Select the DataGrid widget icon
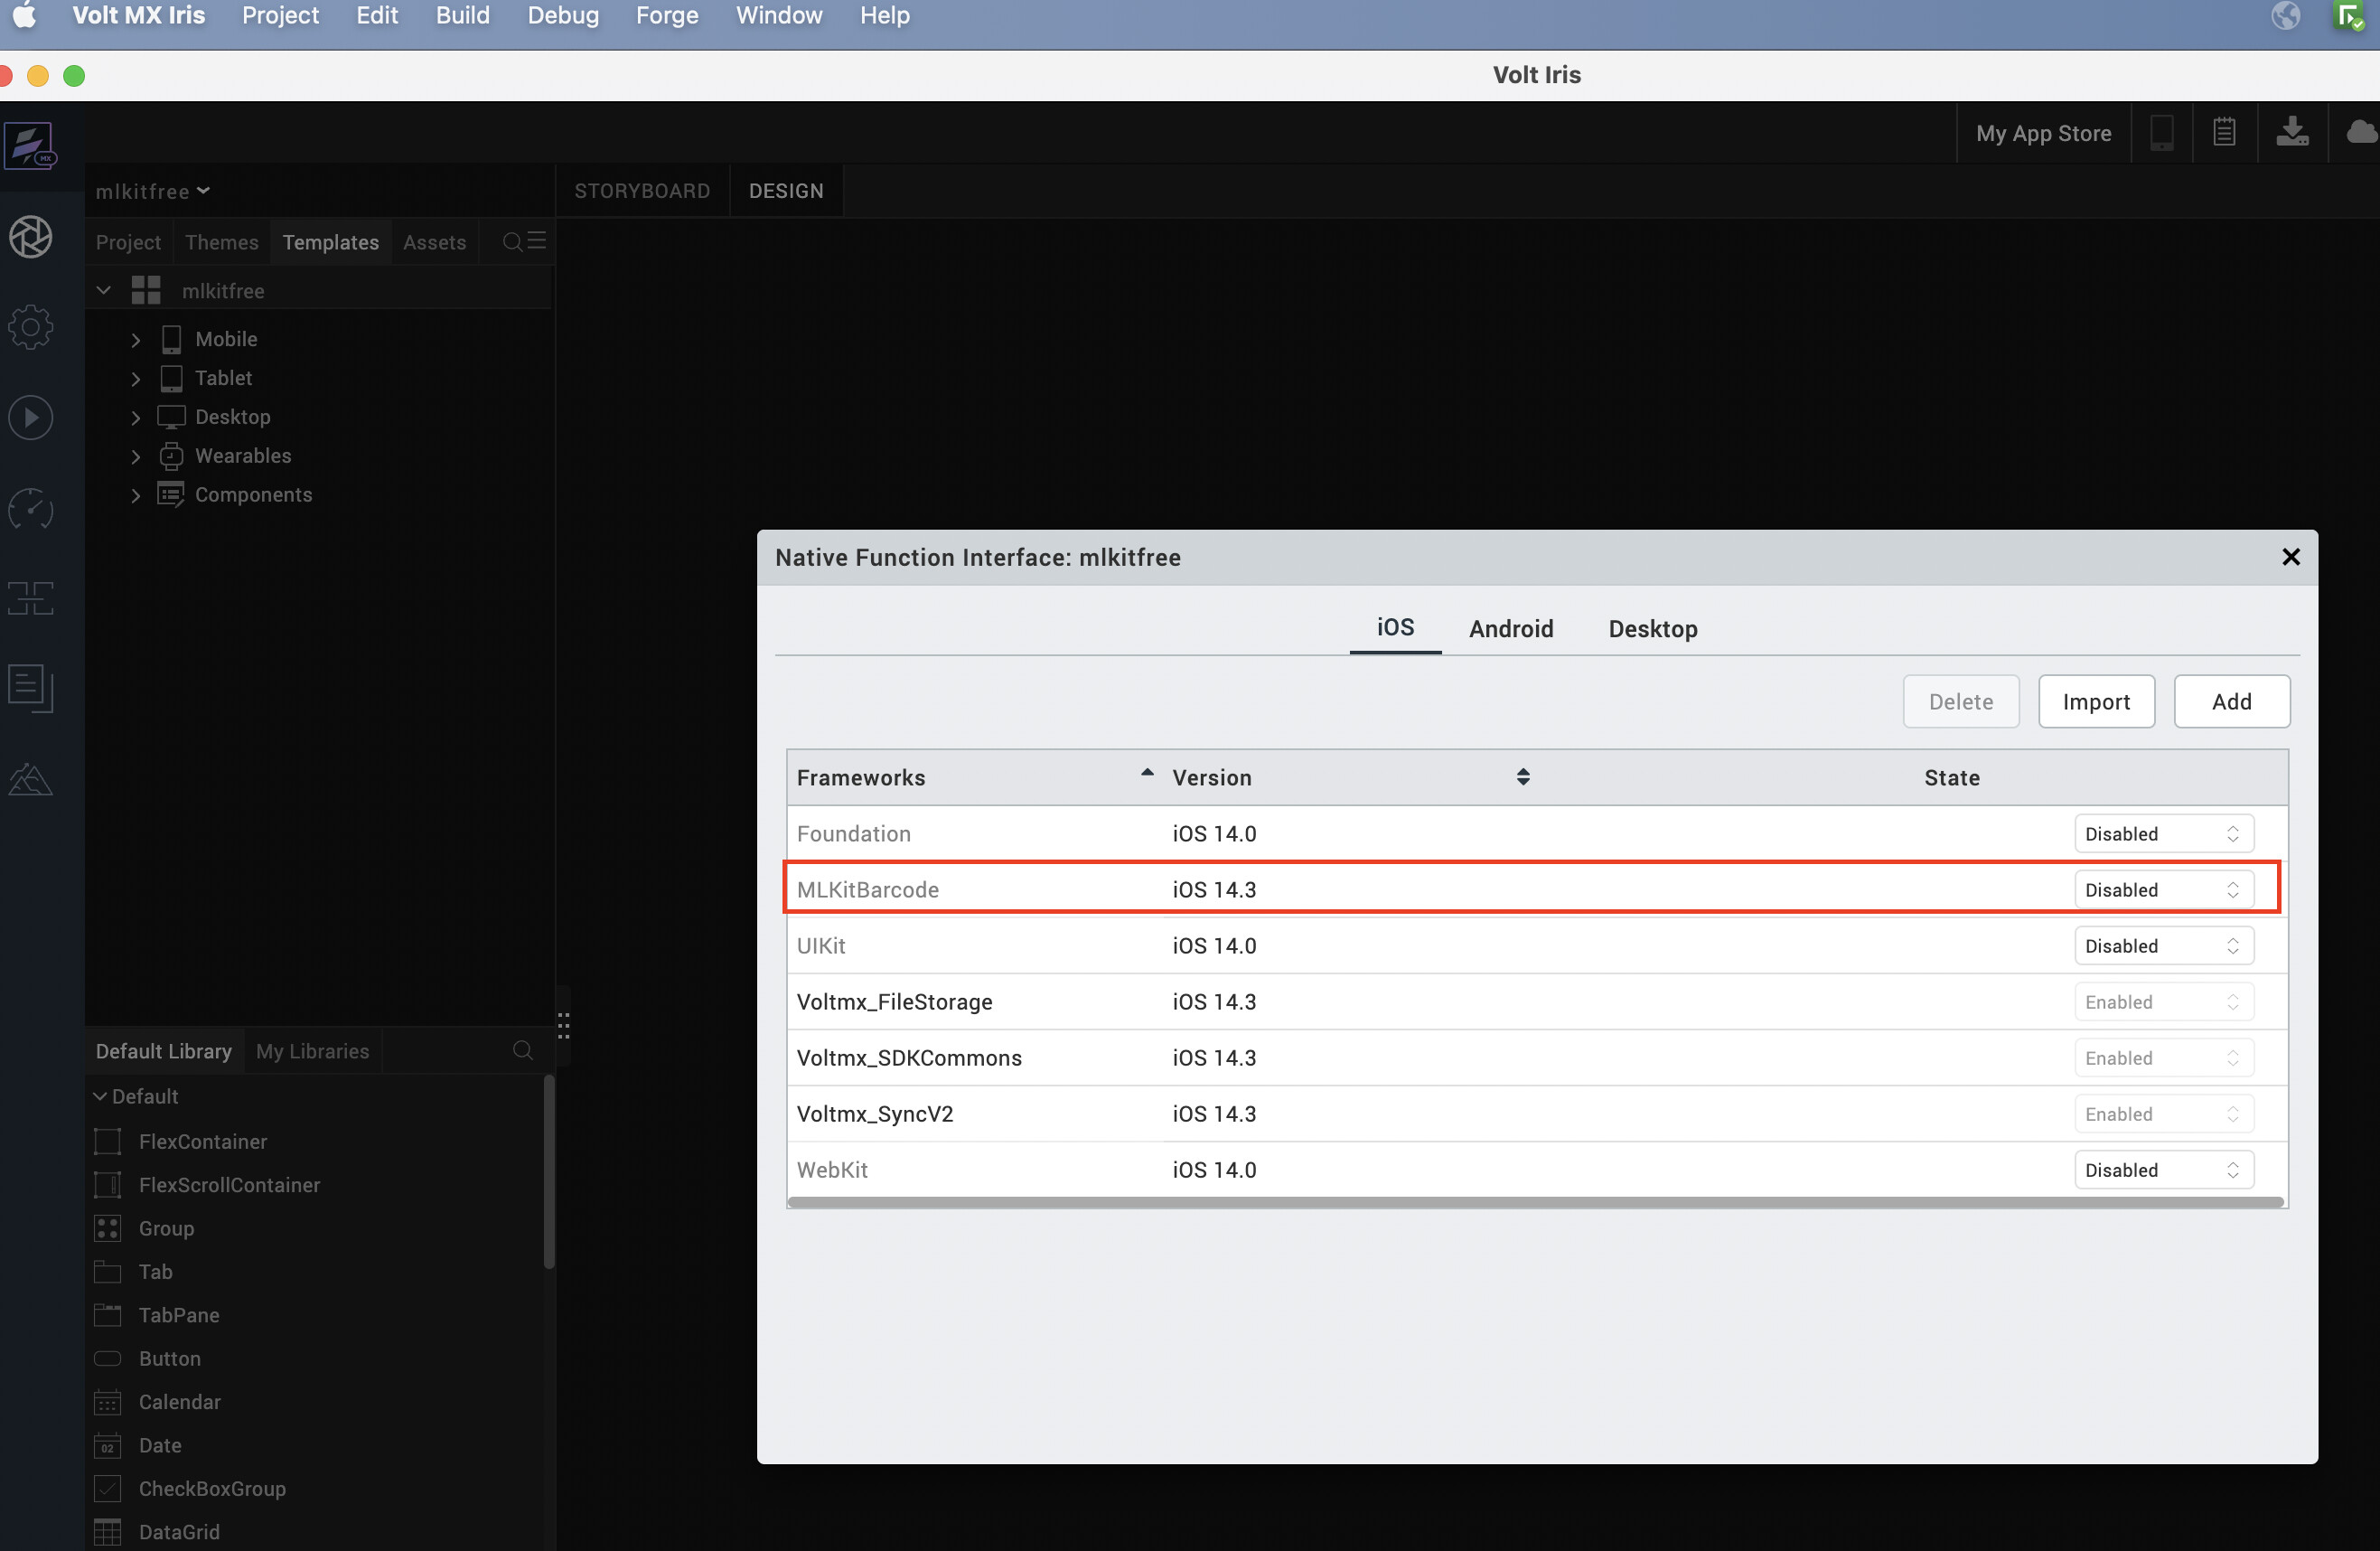This screenshot has height=1551, width=2380. point(107,1532)
